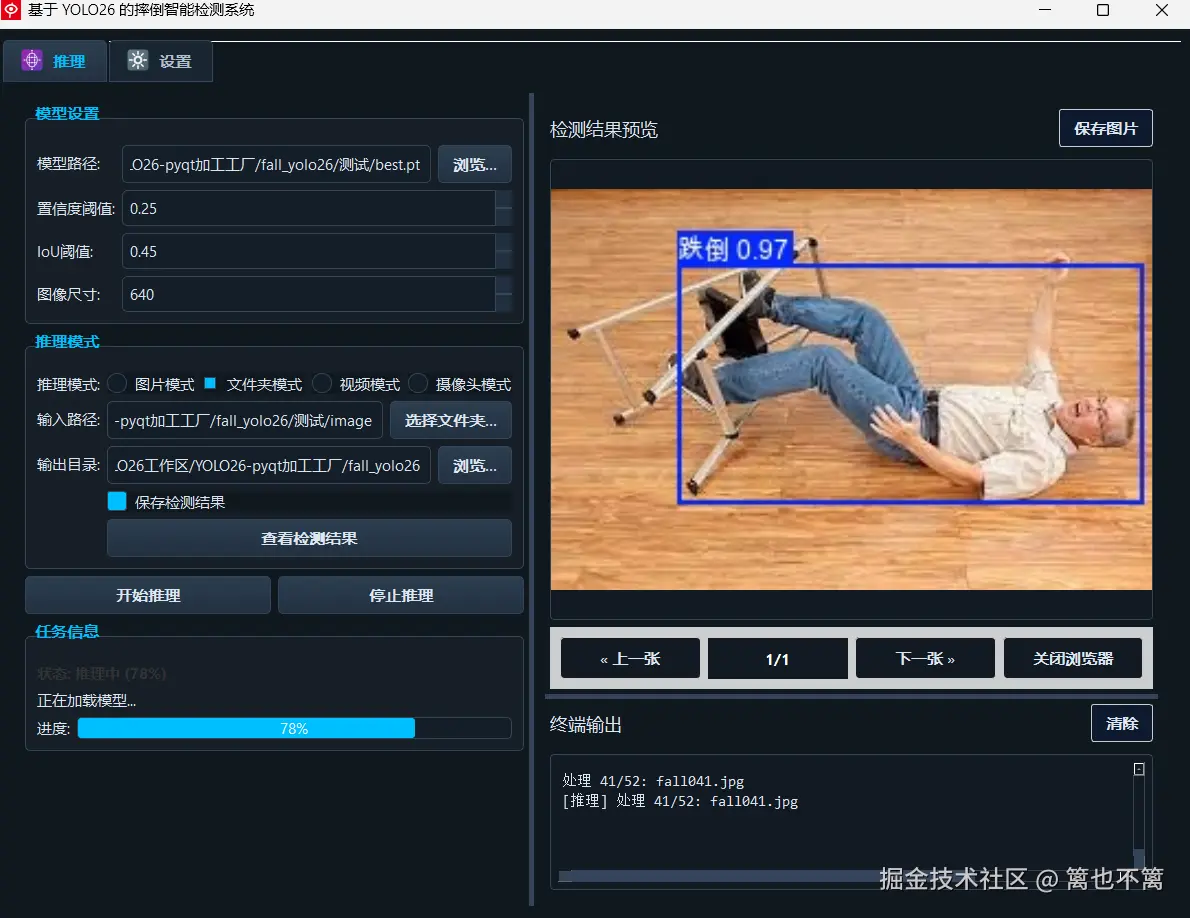Switch to the 推理 tab

(55, 60)
